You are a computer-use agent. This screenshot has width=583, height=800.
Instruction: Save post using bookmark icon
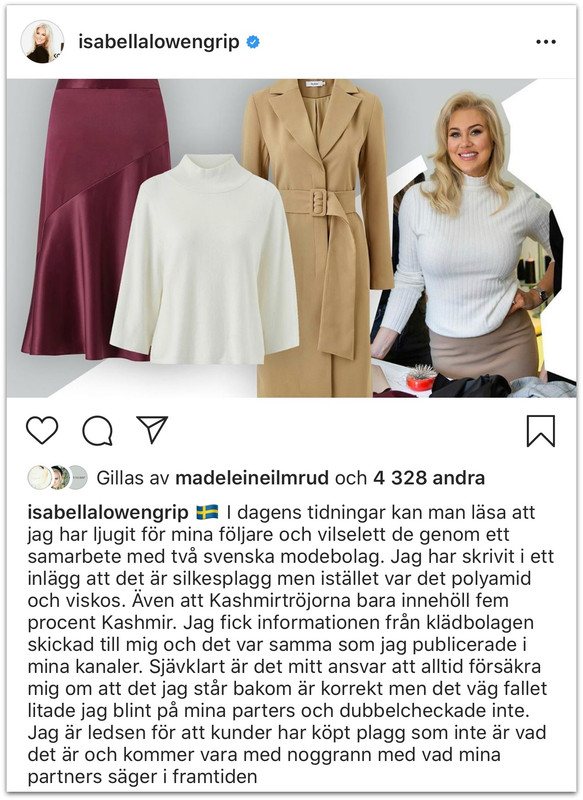click(x=541, y=431)
